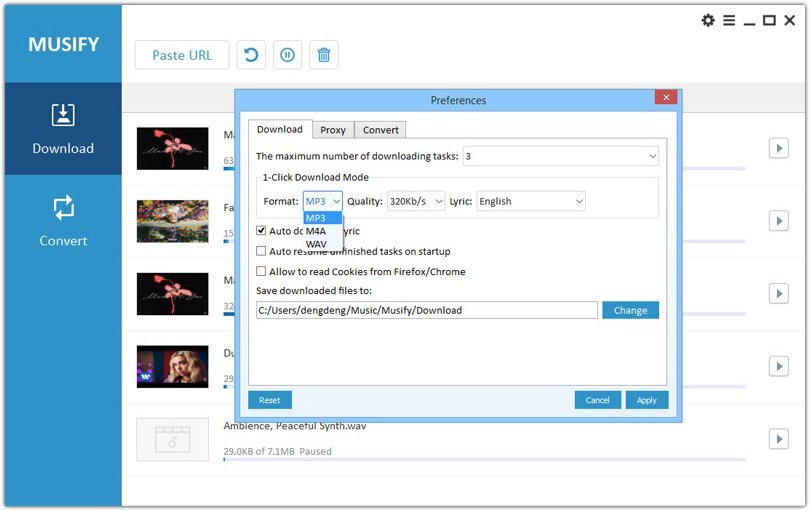Select WAV from the format list

coord(316,244)
